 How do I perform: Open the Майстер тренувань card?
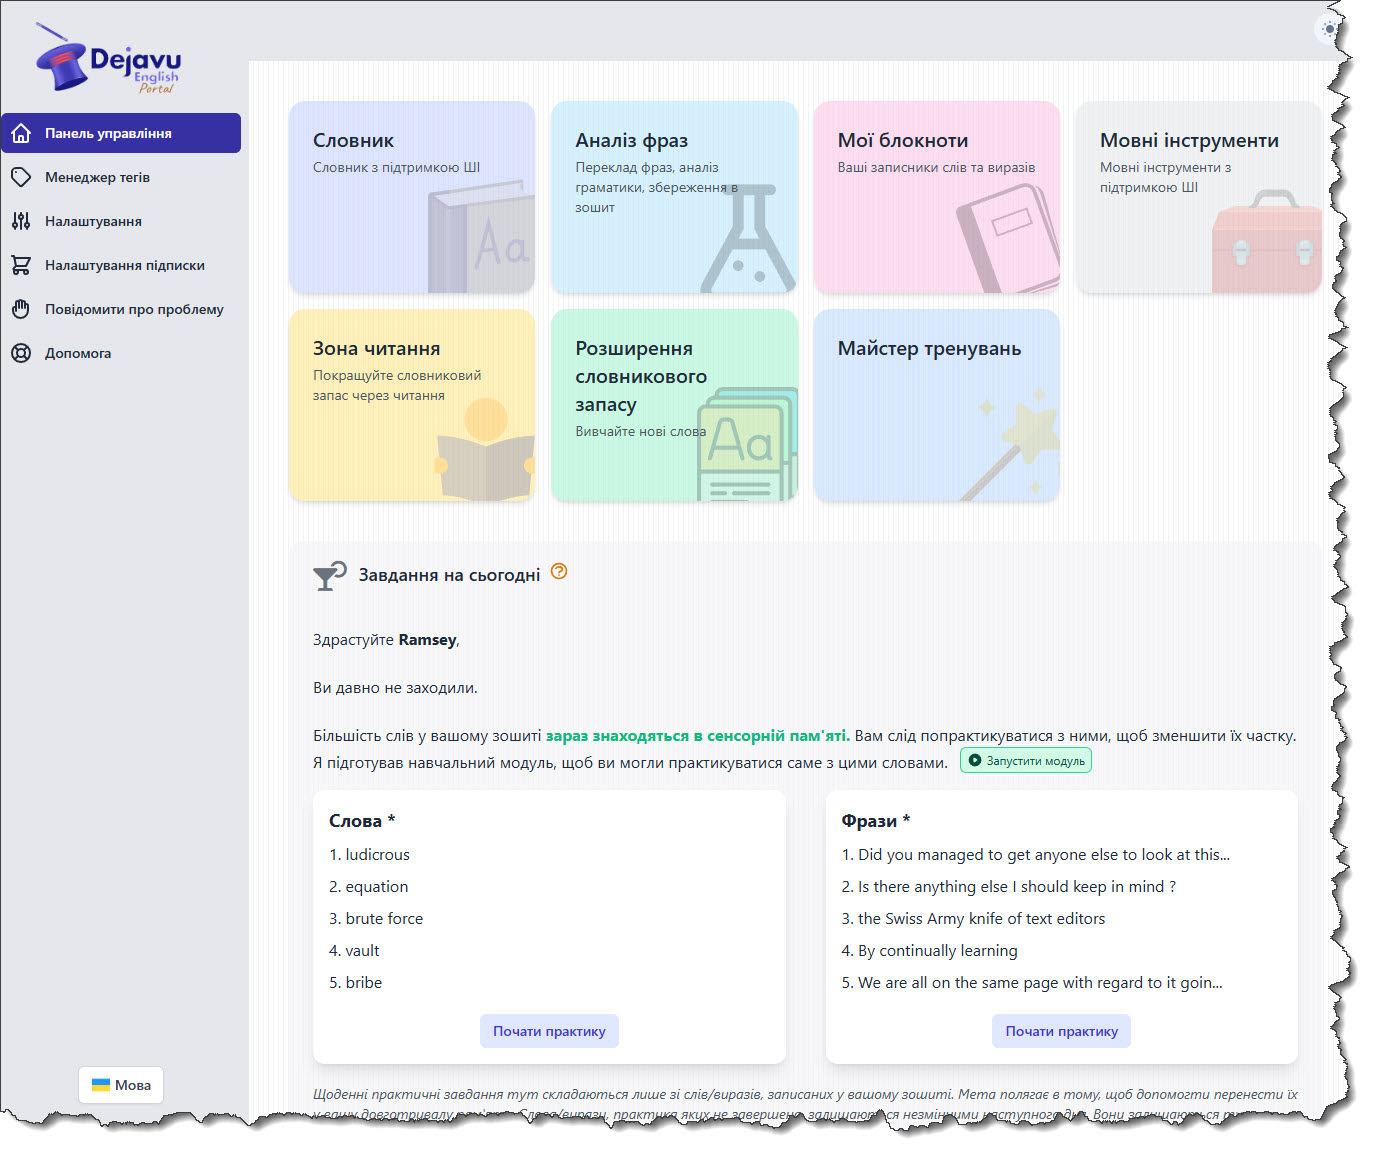[x=936, y=405]
